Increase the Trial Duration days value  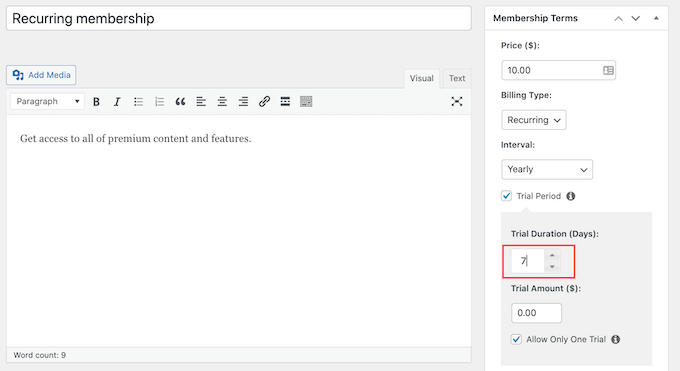point(552,255)
